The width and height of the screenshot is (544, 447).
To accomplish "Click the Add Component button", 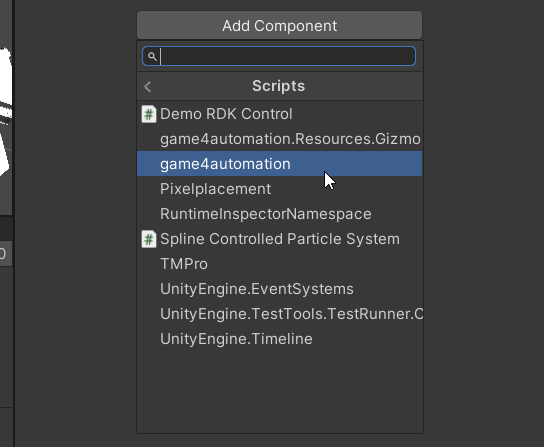I will pyautogui.click(x=279, y=25).
